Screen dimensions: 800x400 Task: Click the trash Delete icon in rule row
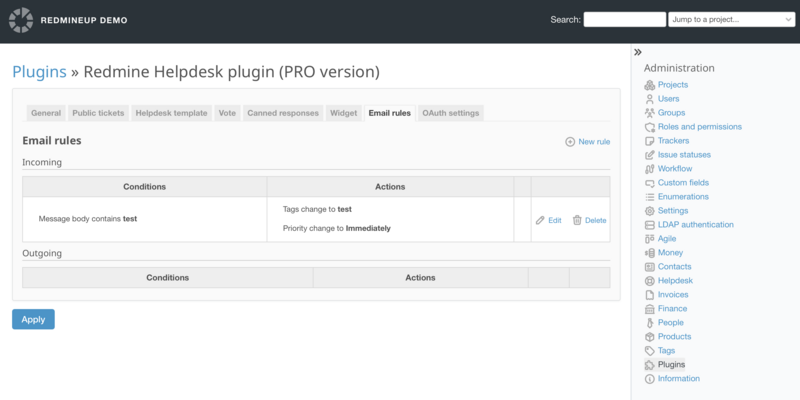577,220
